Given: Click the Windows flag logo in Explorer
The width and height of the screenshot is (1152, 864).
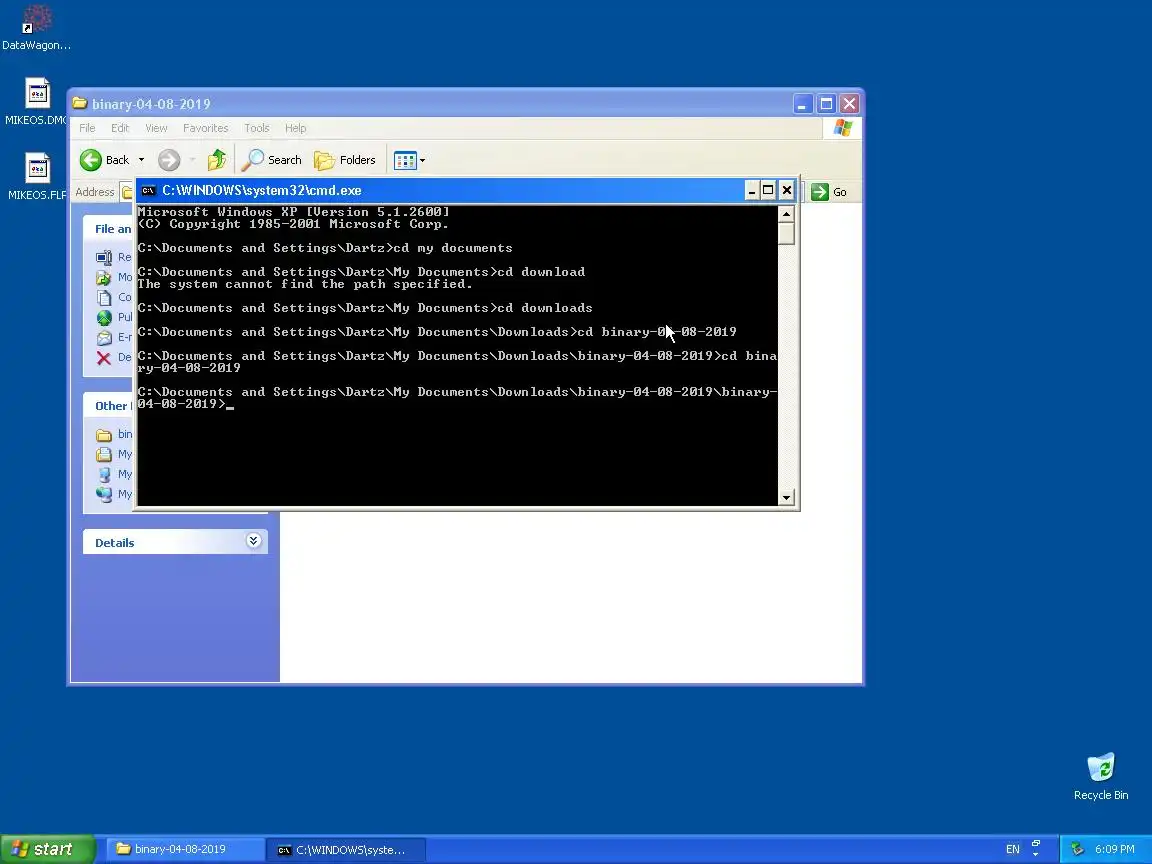Looking at the screenshot, I should tap(842, 128).
